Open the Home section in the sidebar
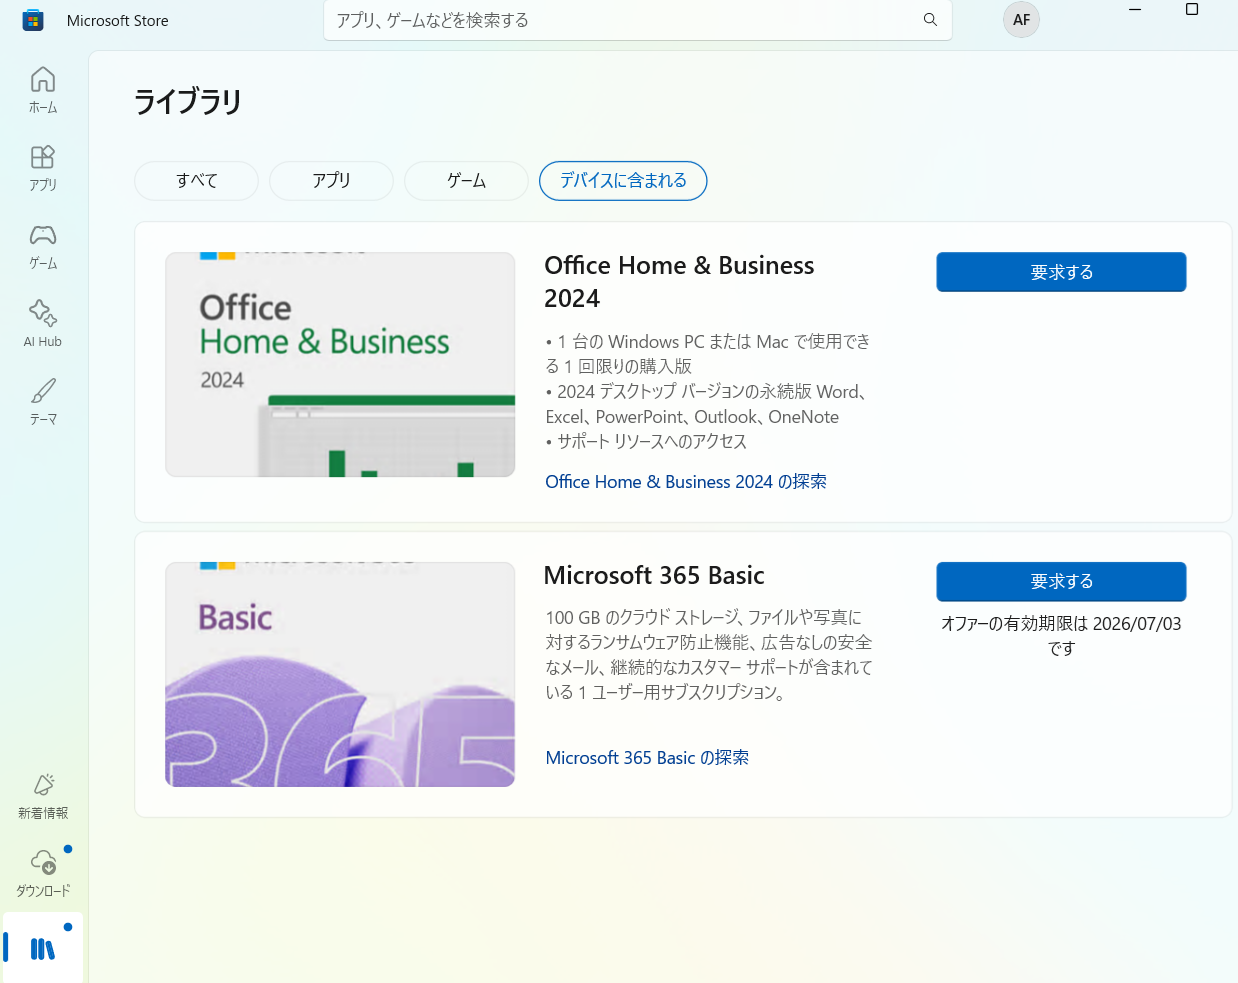 (42, 89)
